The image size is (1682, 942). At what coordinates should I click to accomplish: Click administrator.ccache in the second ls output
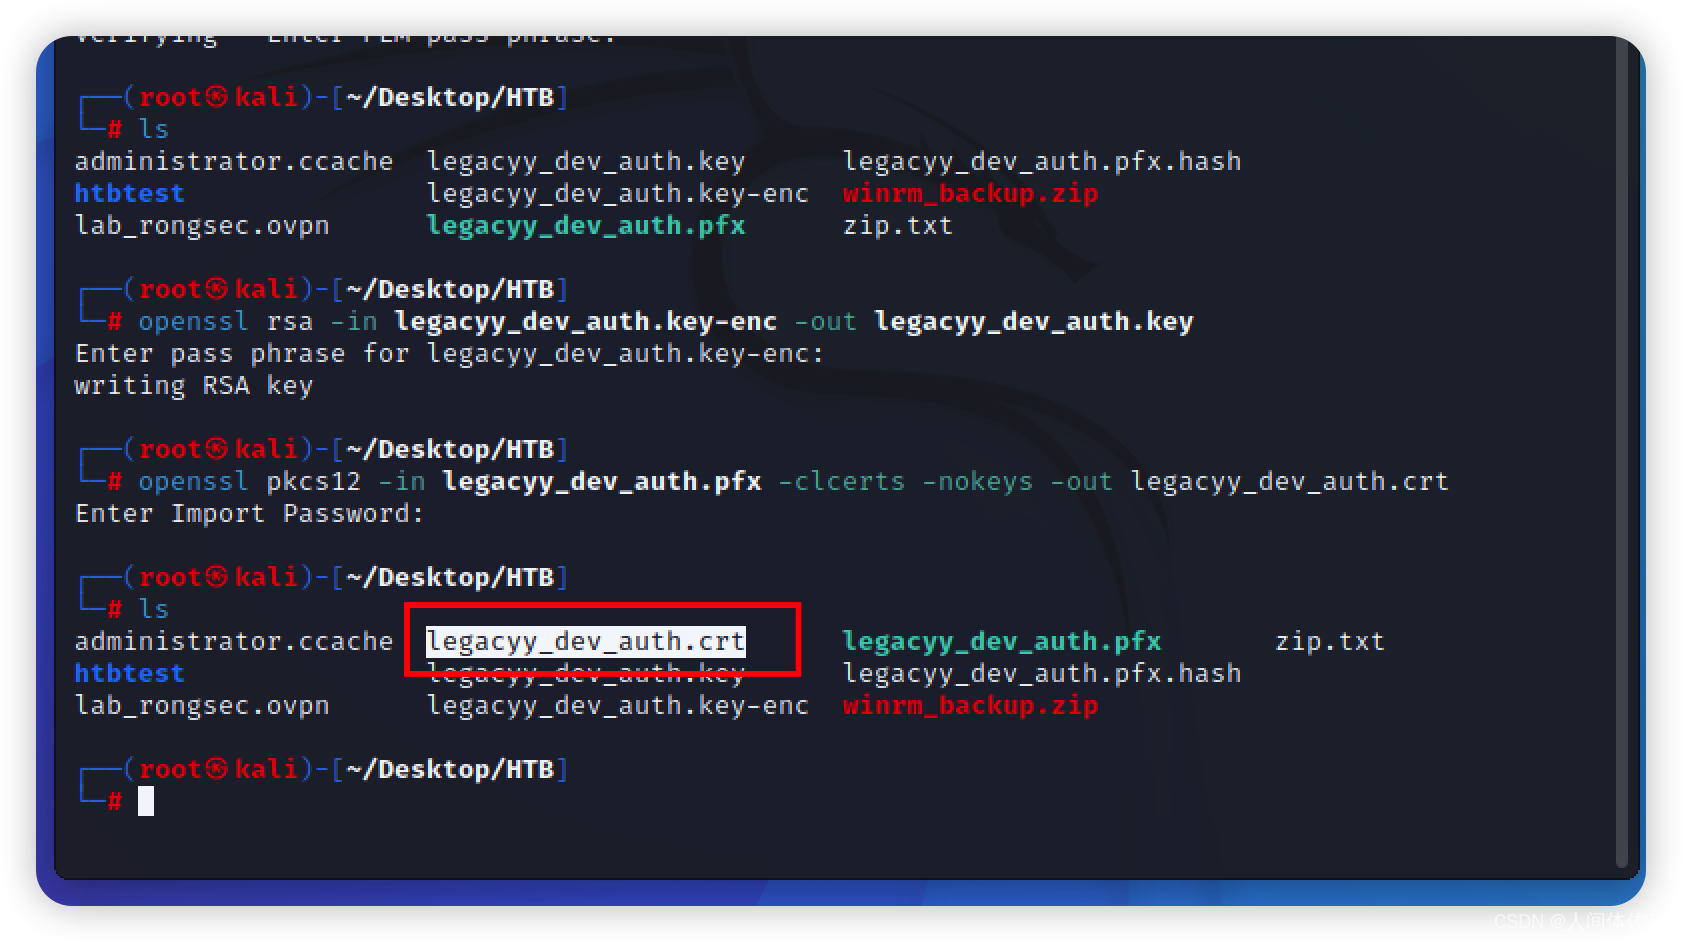[234, 641]
